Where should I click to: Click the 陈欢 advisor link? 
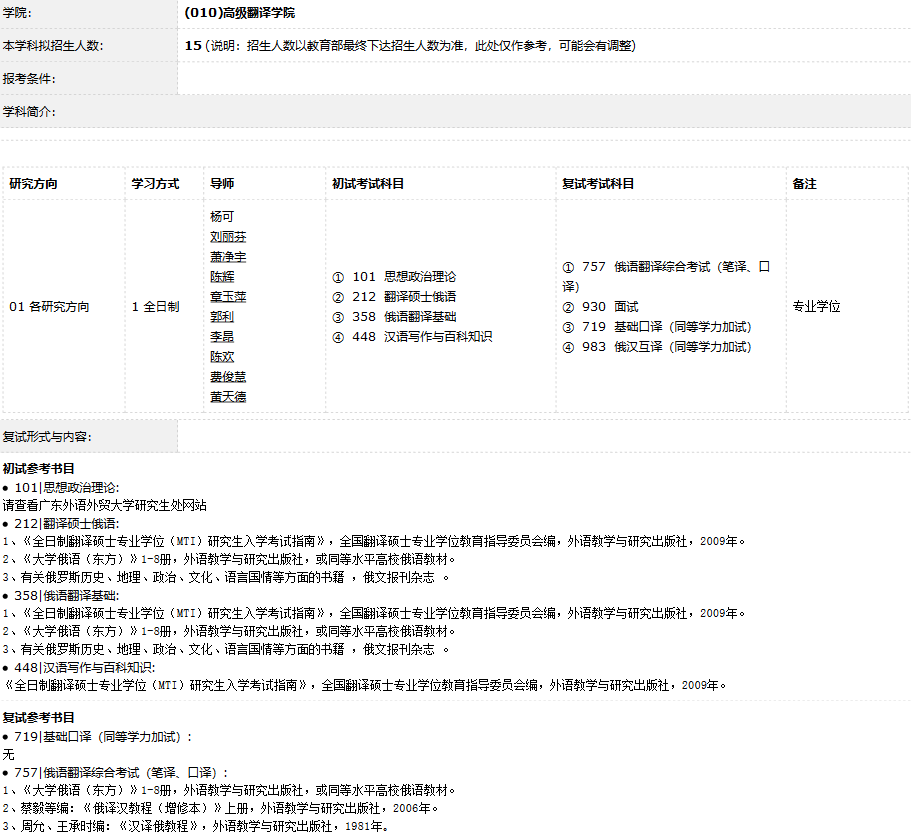(x=222, y=357)
